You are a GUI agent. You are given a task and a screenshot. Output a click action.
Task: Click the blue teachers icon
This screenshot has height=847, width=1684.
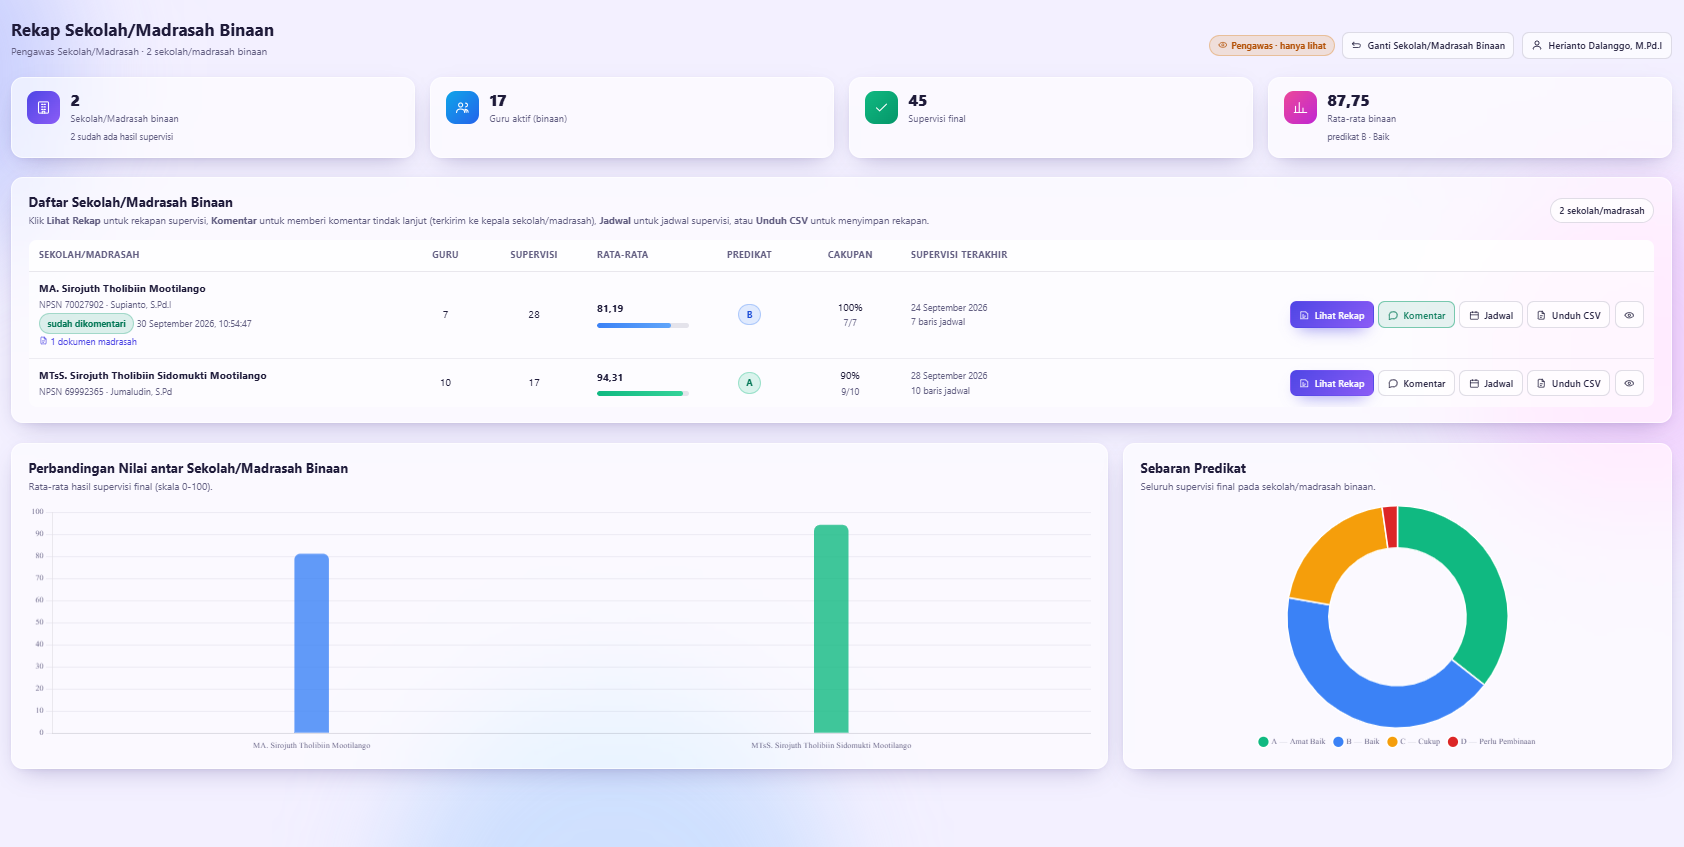462,107
